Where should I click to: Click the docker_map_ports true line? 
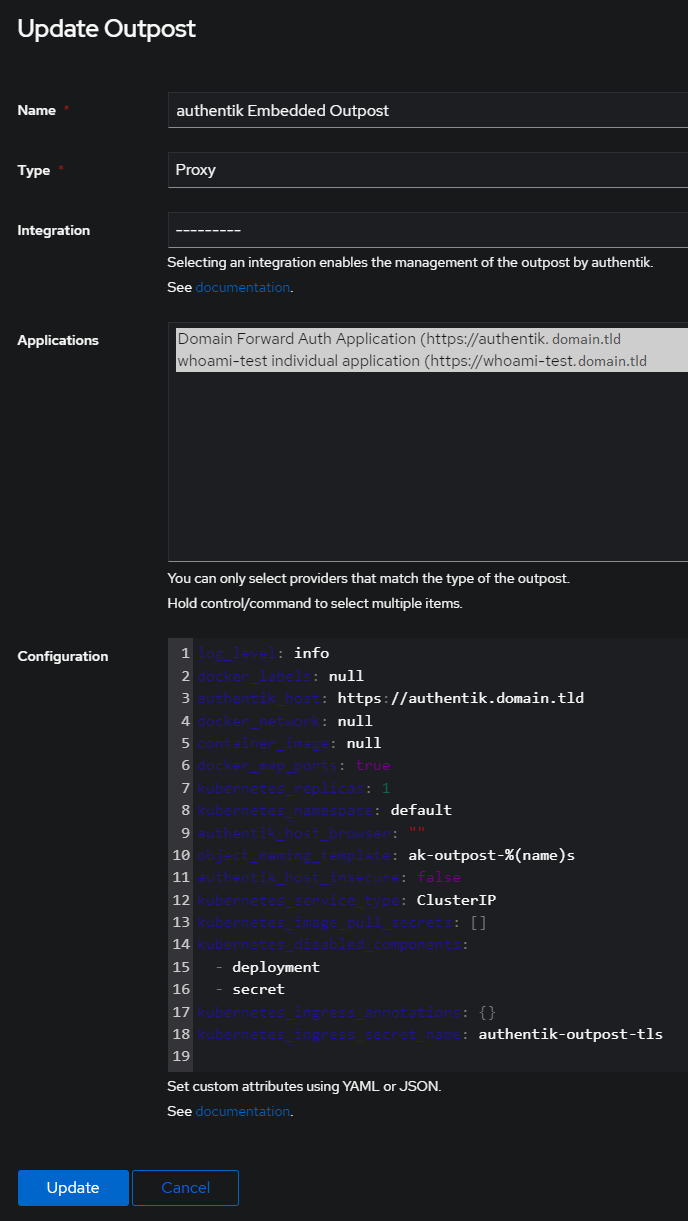click(x=294, y=765)
